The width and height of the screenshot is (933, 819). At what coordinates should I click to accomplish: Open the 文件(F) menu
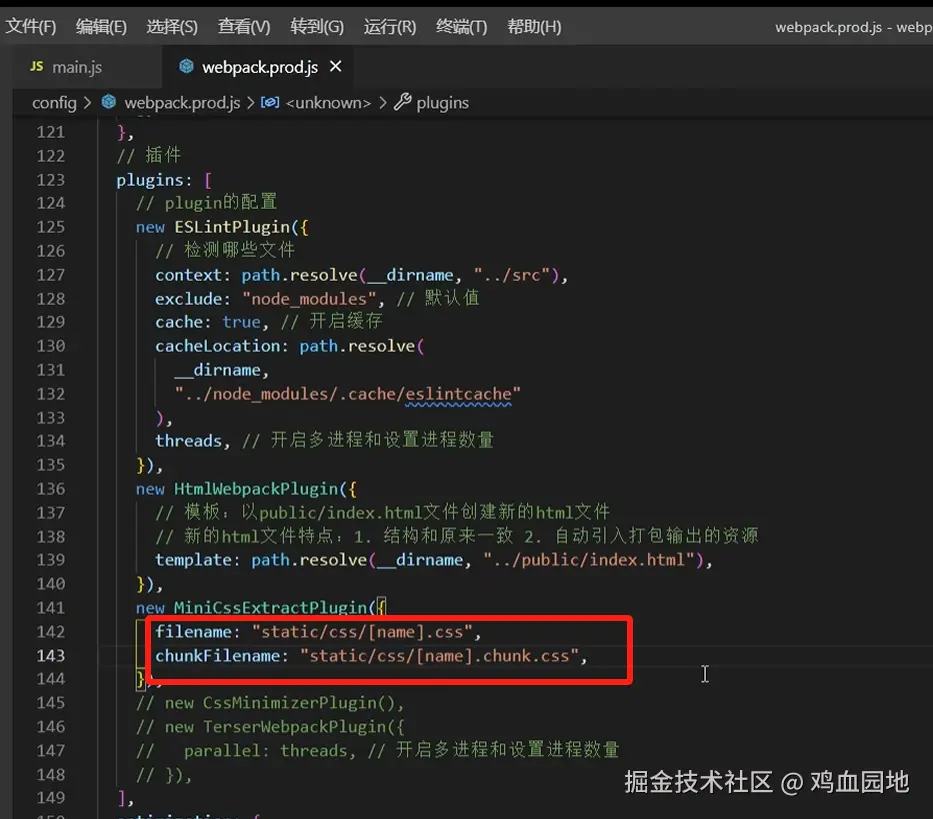[x=30, y=27]
